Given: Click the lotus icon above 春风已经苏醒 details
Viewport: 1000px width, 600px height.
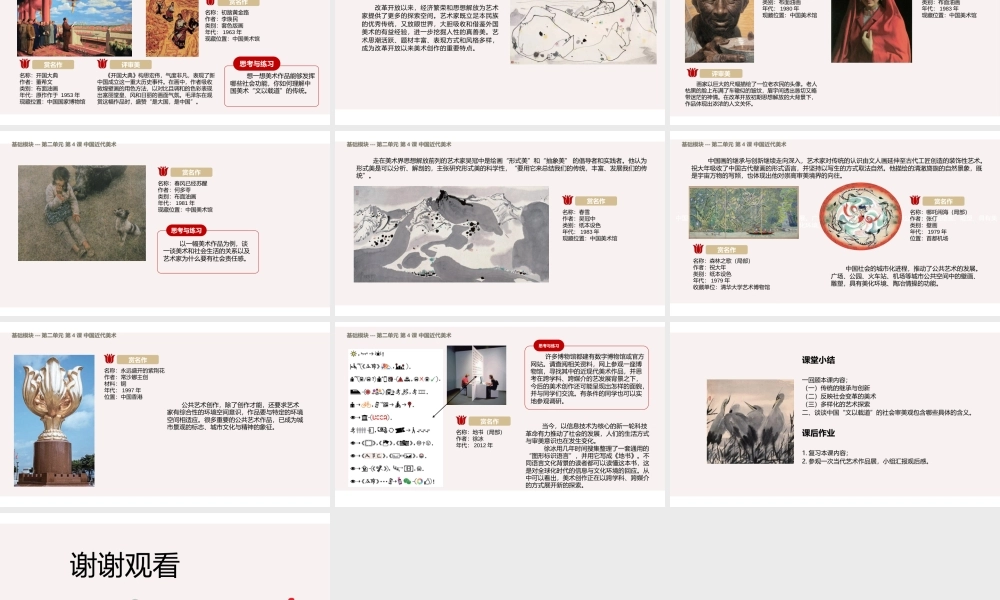Looking at the screenshot, I should (x=163, y=172).
